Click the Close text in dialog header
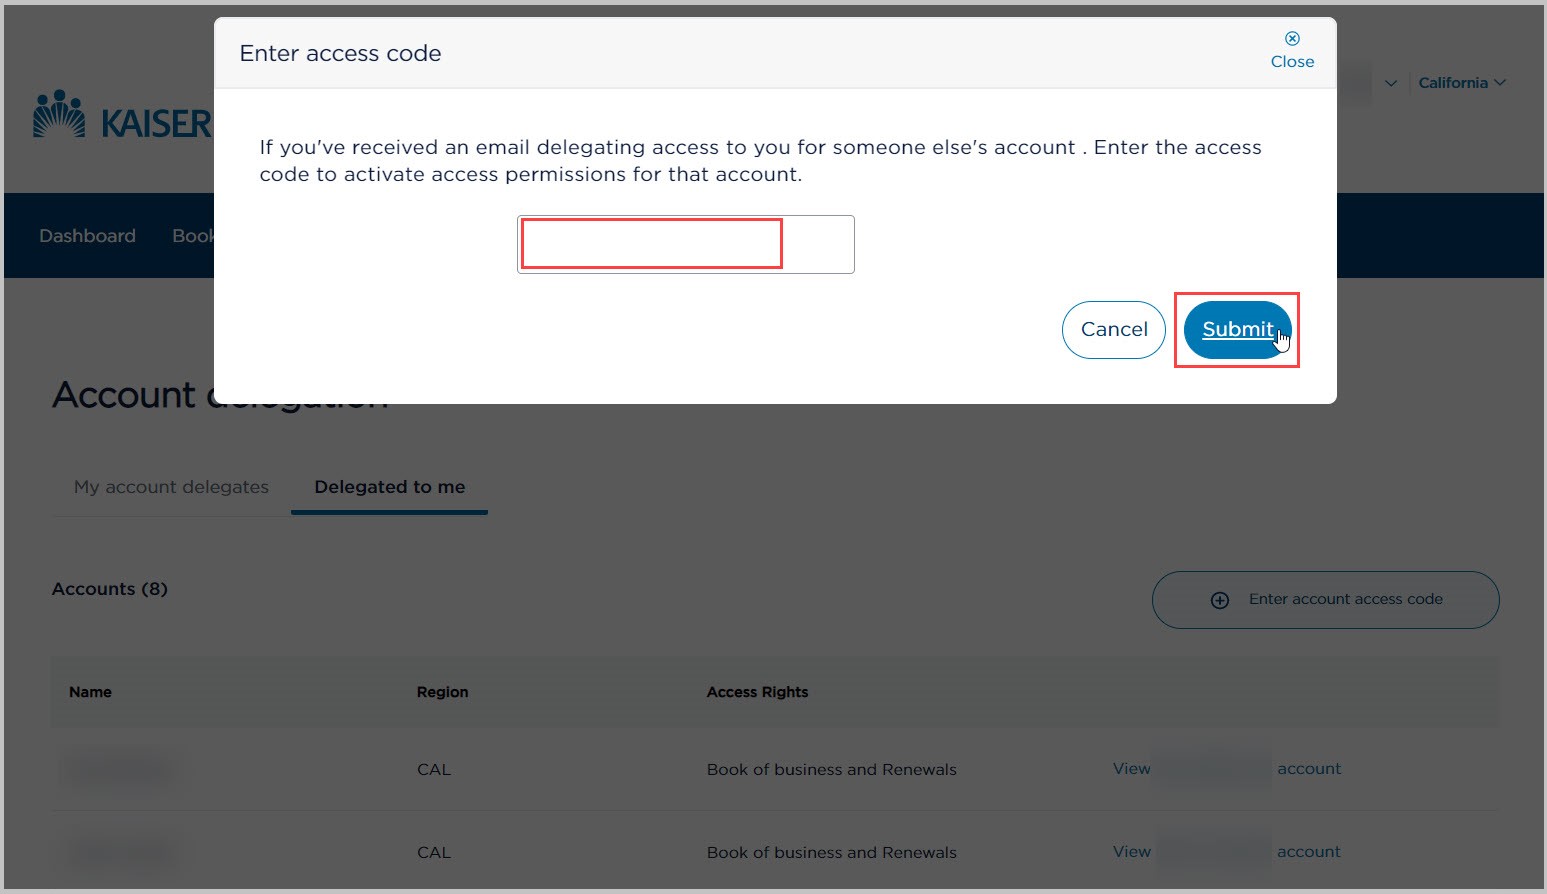 pyautogui.click(x=1292, y=62)
